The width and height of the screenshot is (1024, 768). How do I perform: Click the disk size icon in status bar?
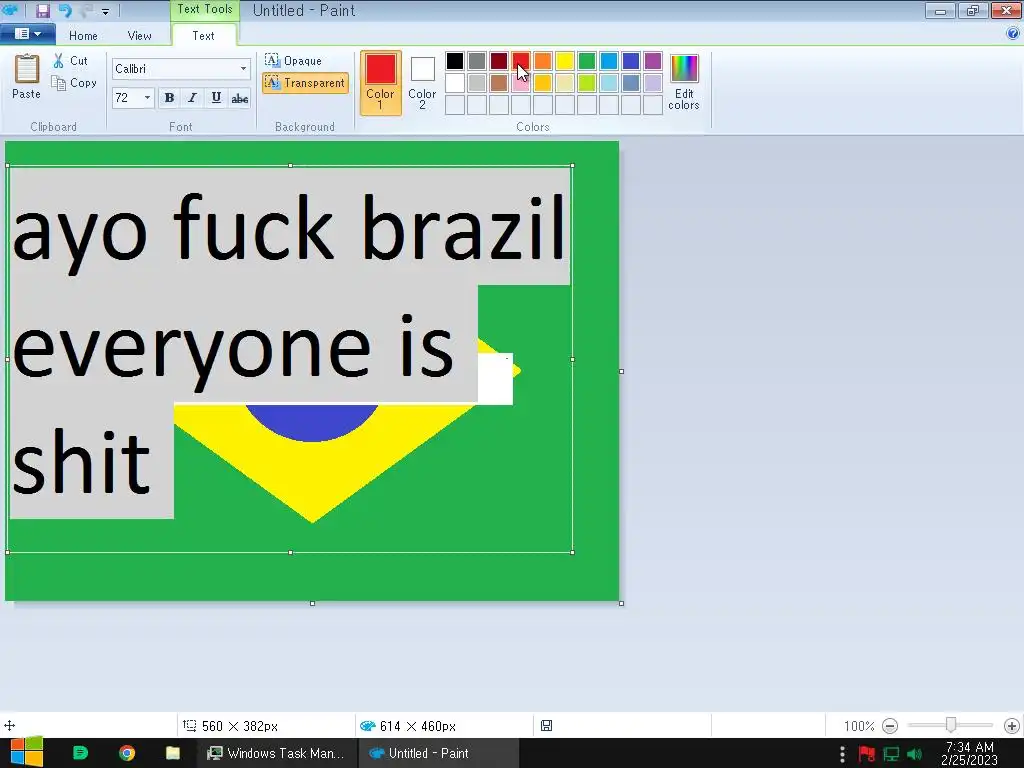[547, 726]
